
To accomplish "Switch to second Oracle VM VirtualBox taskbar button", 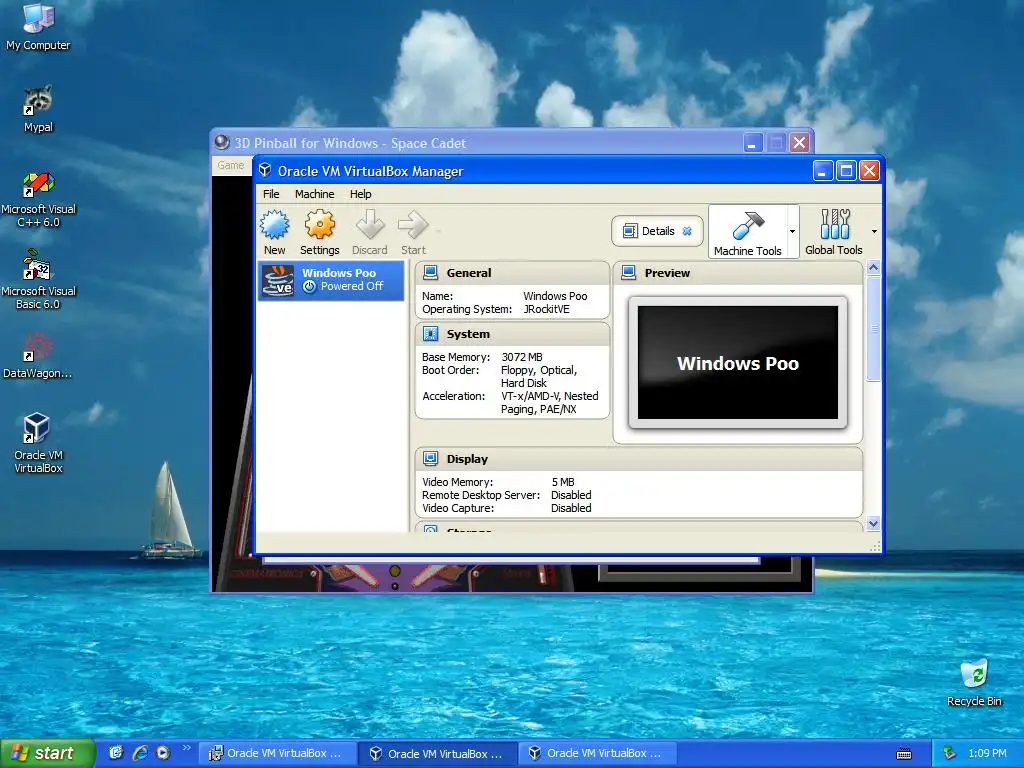I will pos(438,754).
